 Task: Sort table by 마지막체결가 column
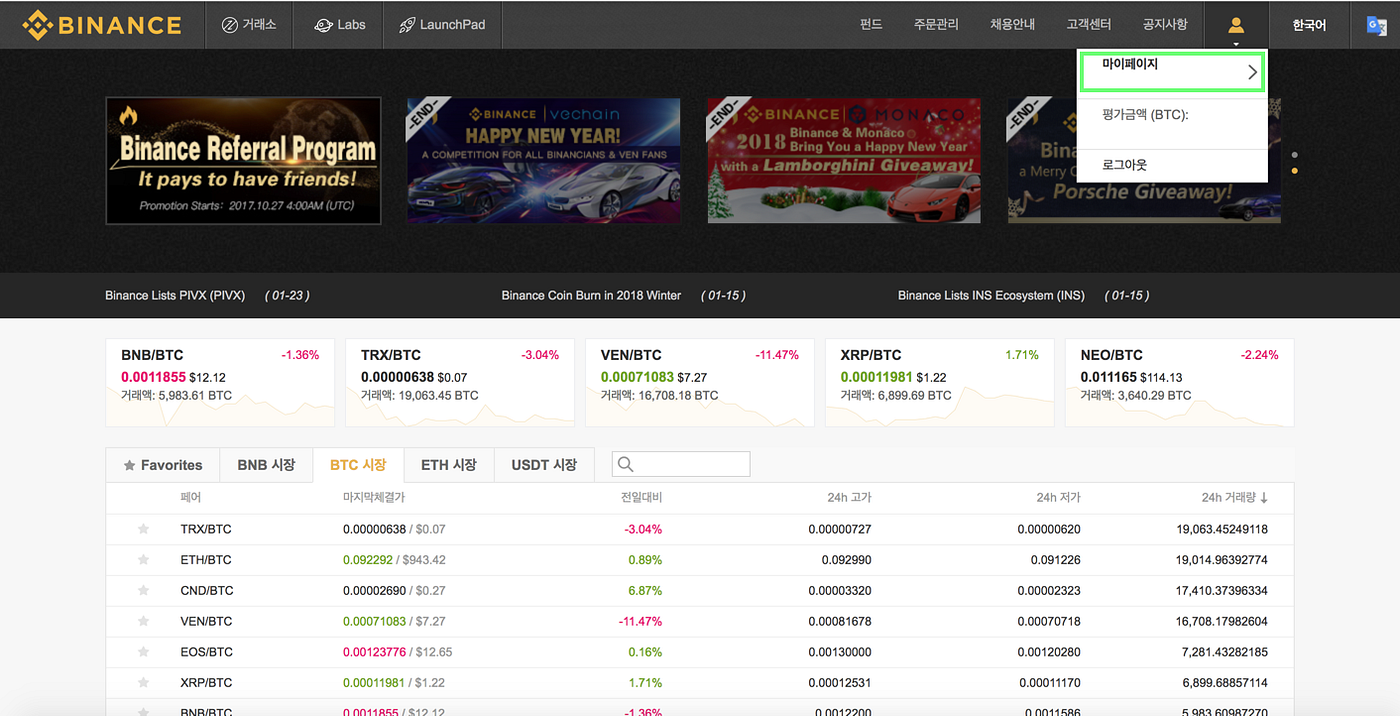(x=373, y=498)
